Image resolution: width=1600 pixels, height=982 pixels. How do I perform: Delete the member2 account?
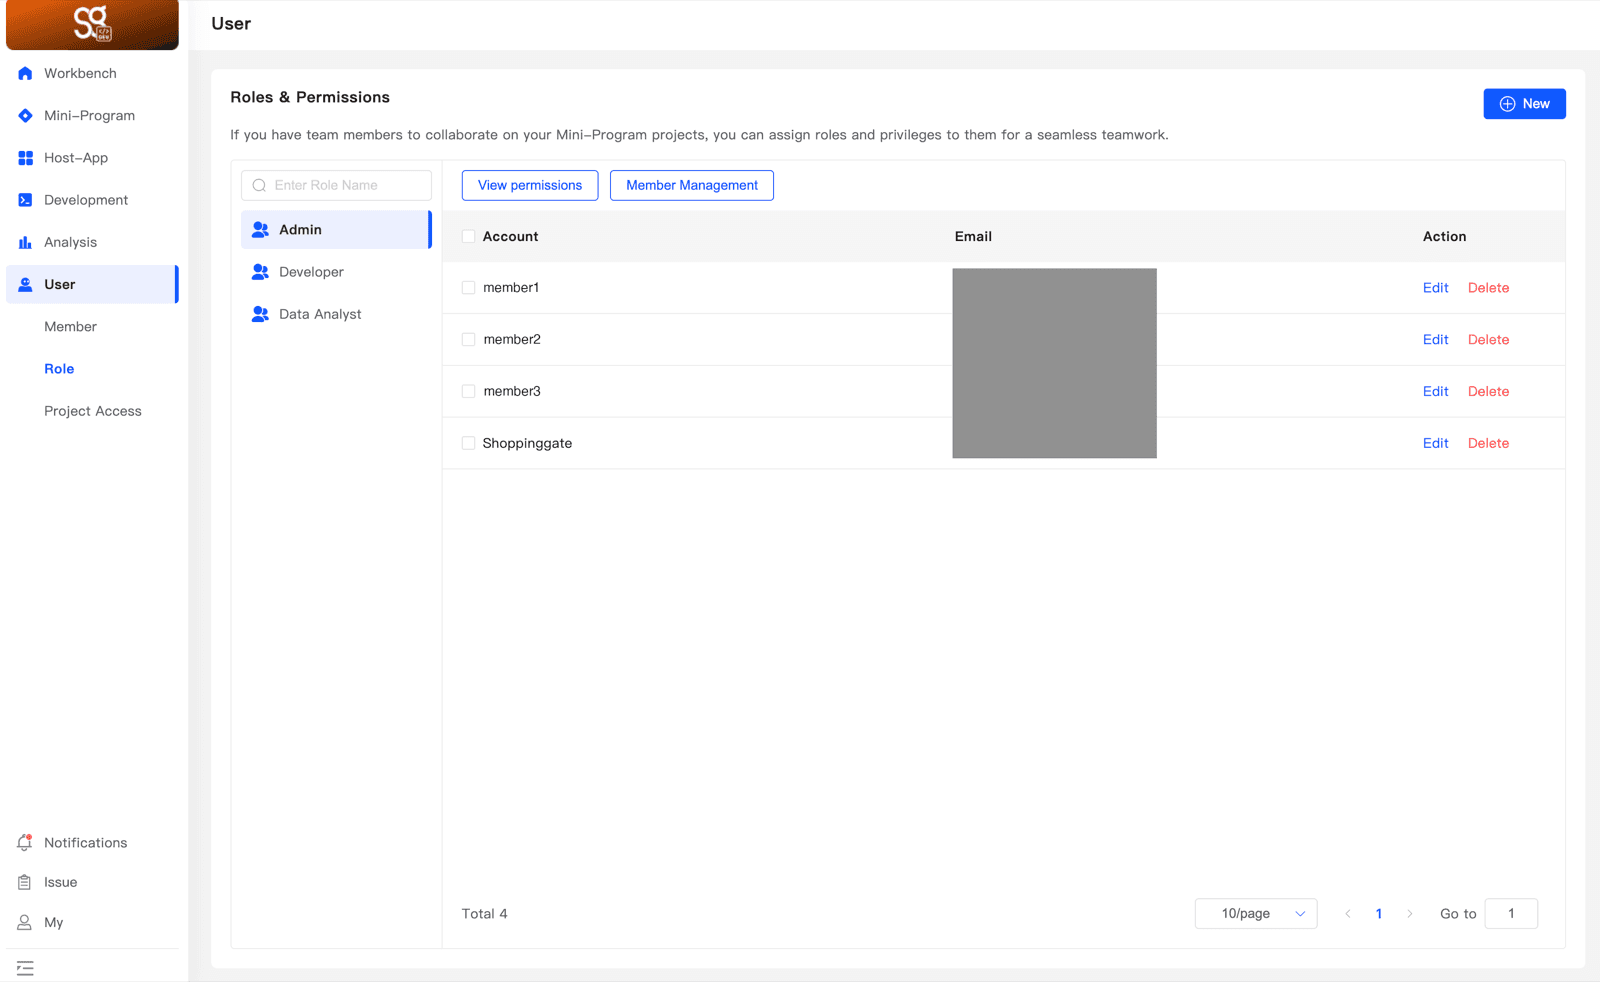[x=1488, y=339]
